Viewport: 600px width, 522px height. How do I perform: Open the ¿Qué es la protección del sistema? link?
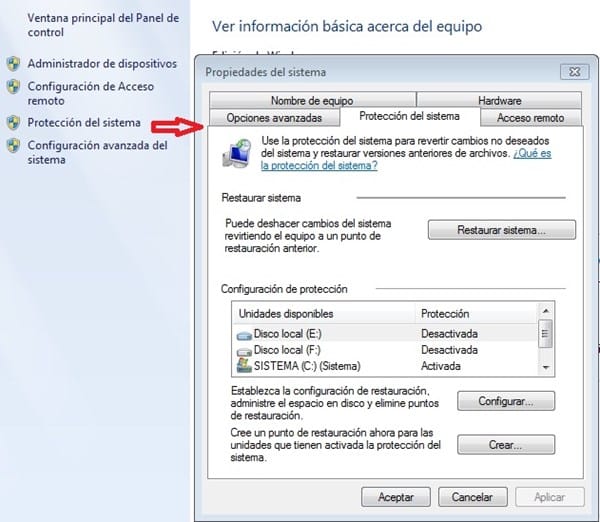pos(406,159)
